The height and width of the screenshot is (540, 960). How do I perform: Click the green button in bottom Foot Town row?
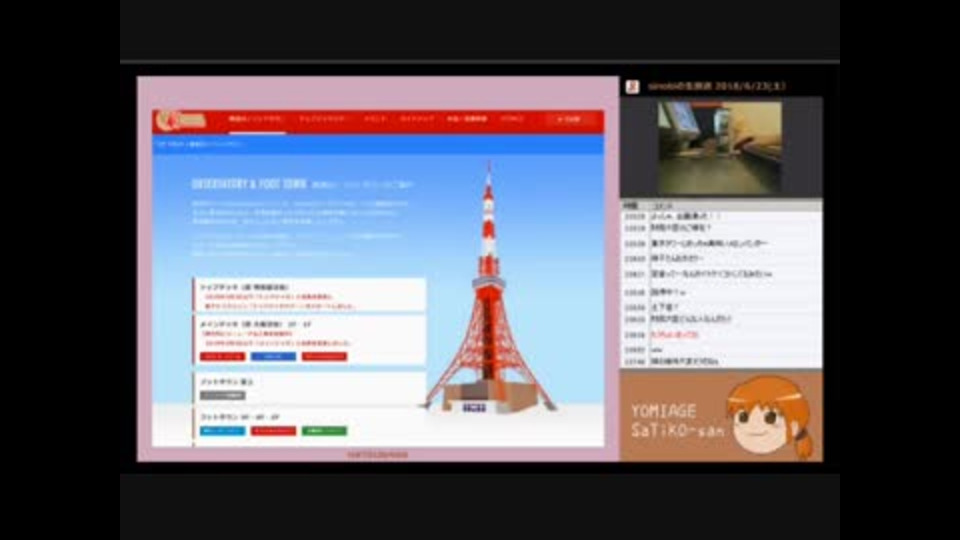pyautogui.click(x=324, y=431)
